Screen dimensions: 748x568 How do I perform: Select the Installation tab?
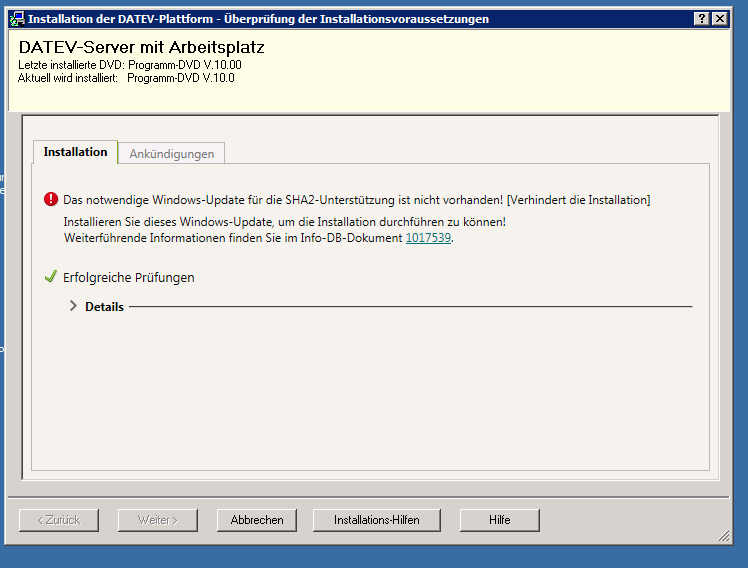[x=75, y=152]
